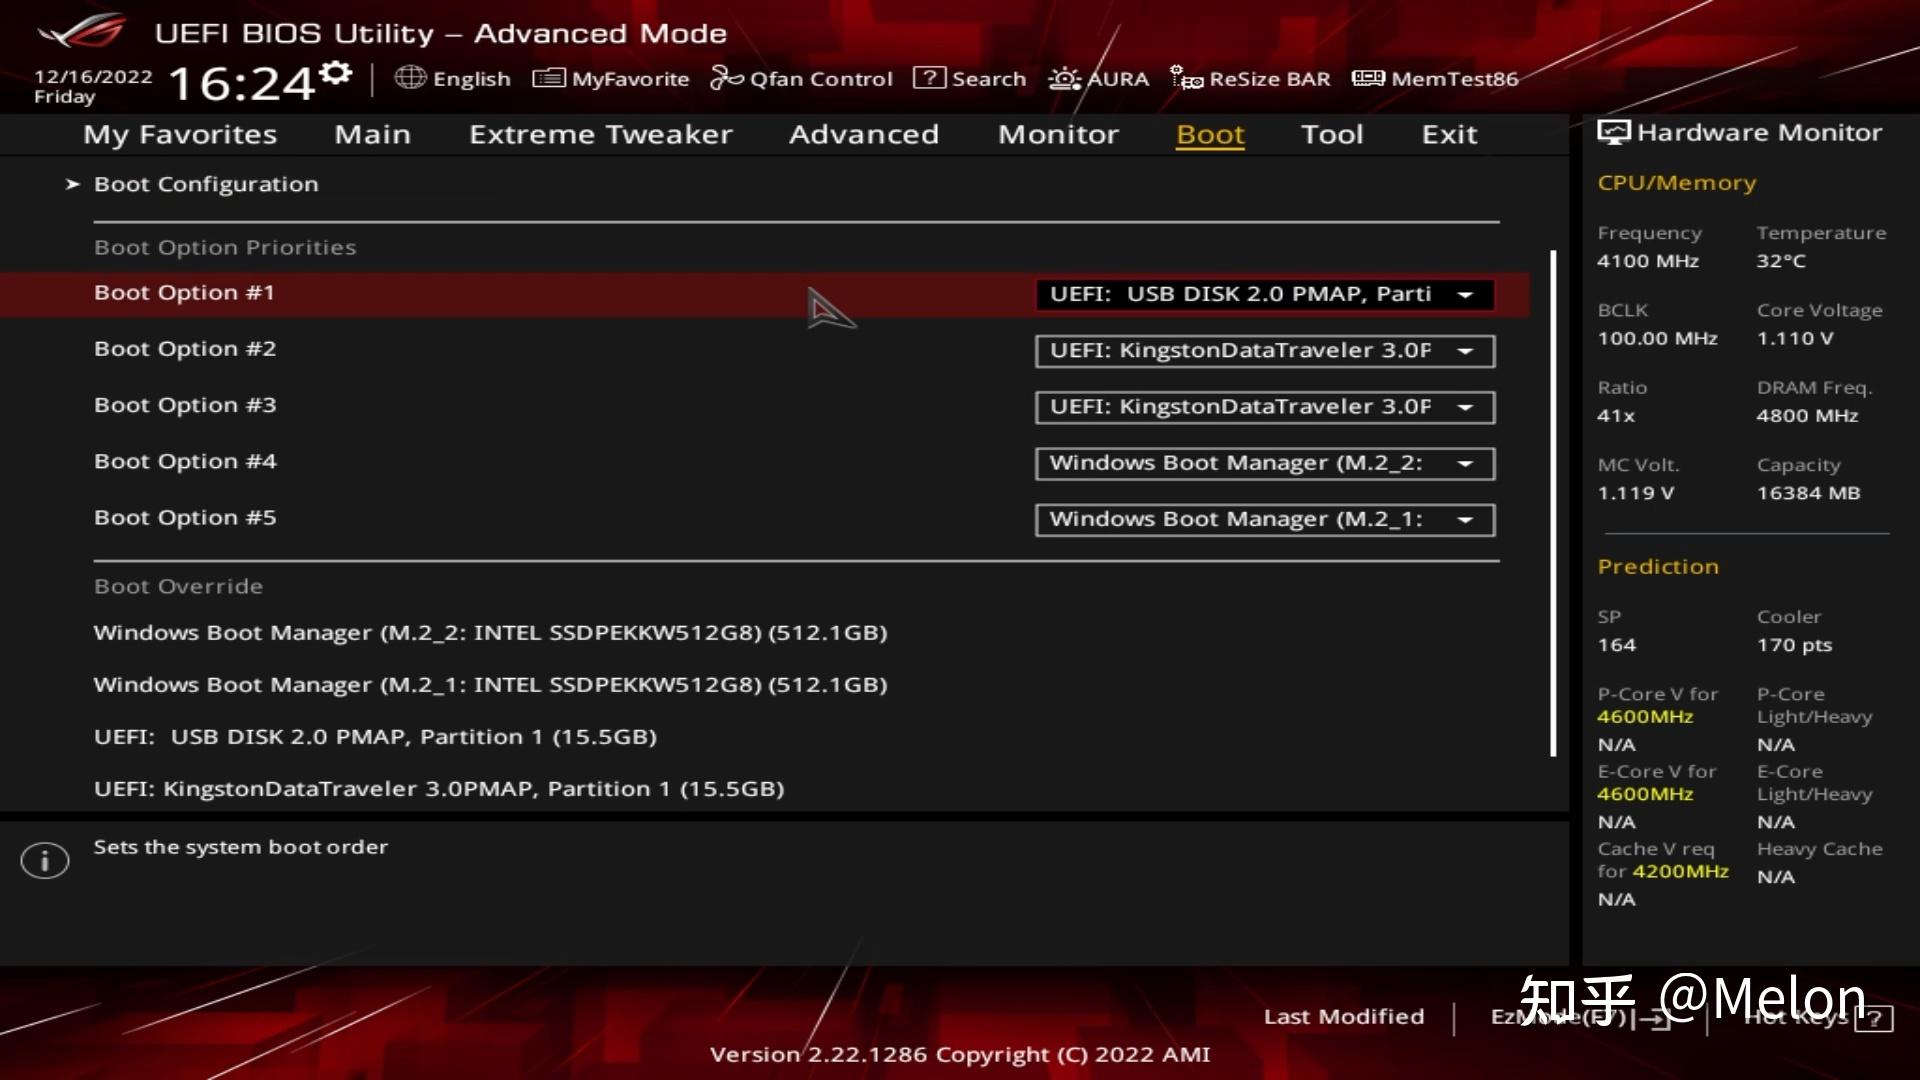Click the version 2.22.1286 copyright text
Image resolution: width=1920 pixels, height=1080 pixels.
click(x=960, y=1054)
